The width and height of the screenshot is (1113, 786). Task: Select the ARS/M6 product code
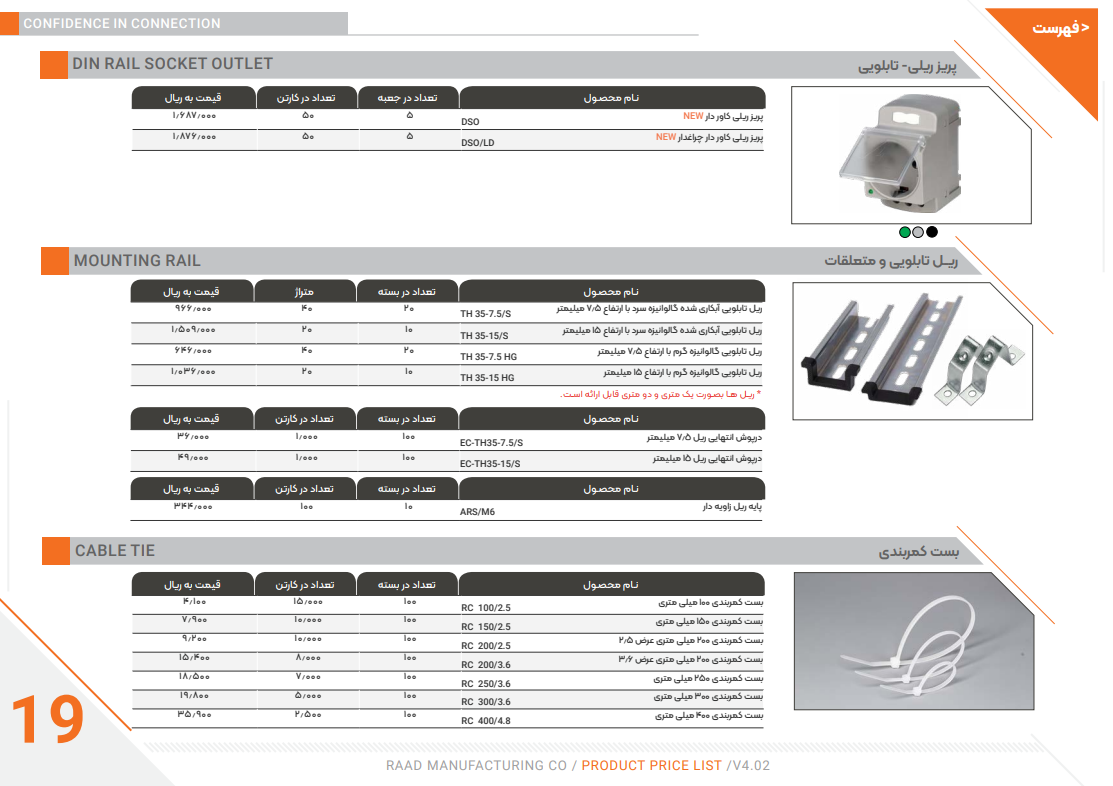477,512
